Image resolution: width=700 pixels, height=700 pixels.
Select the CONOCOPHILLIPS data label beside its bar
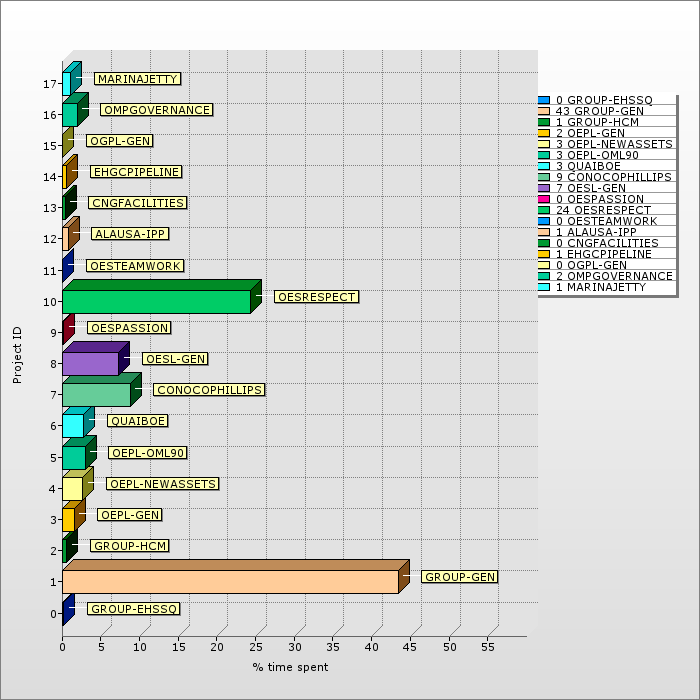[209, 390]
